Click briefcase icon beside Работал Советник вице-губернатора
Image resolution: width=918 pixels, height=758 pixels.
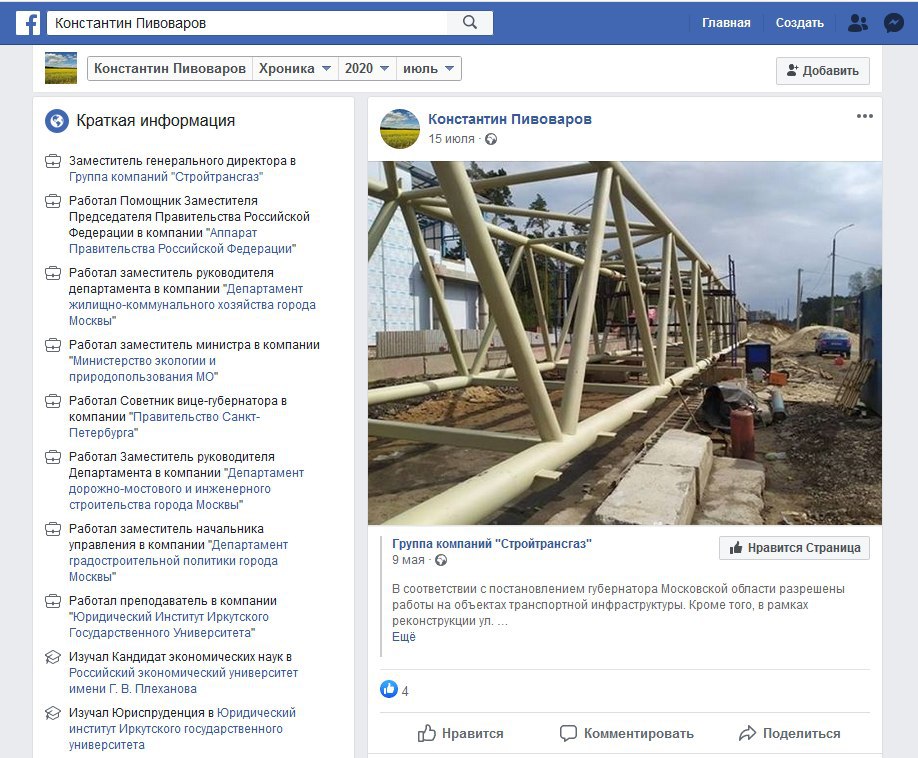[53, 402]
